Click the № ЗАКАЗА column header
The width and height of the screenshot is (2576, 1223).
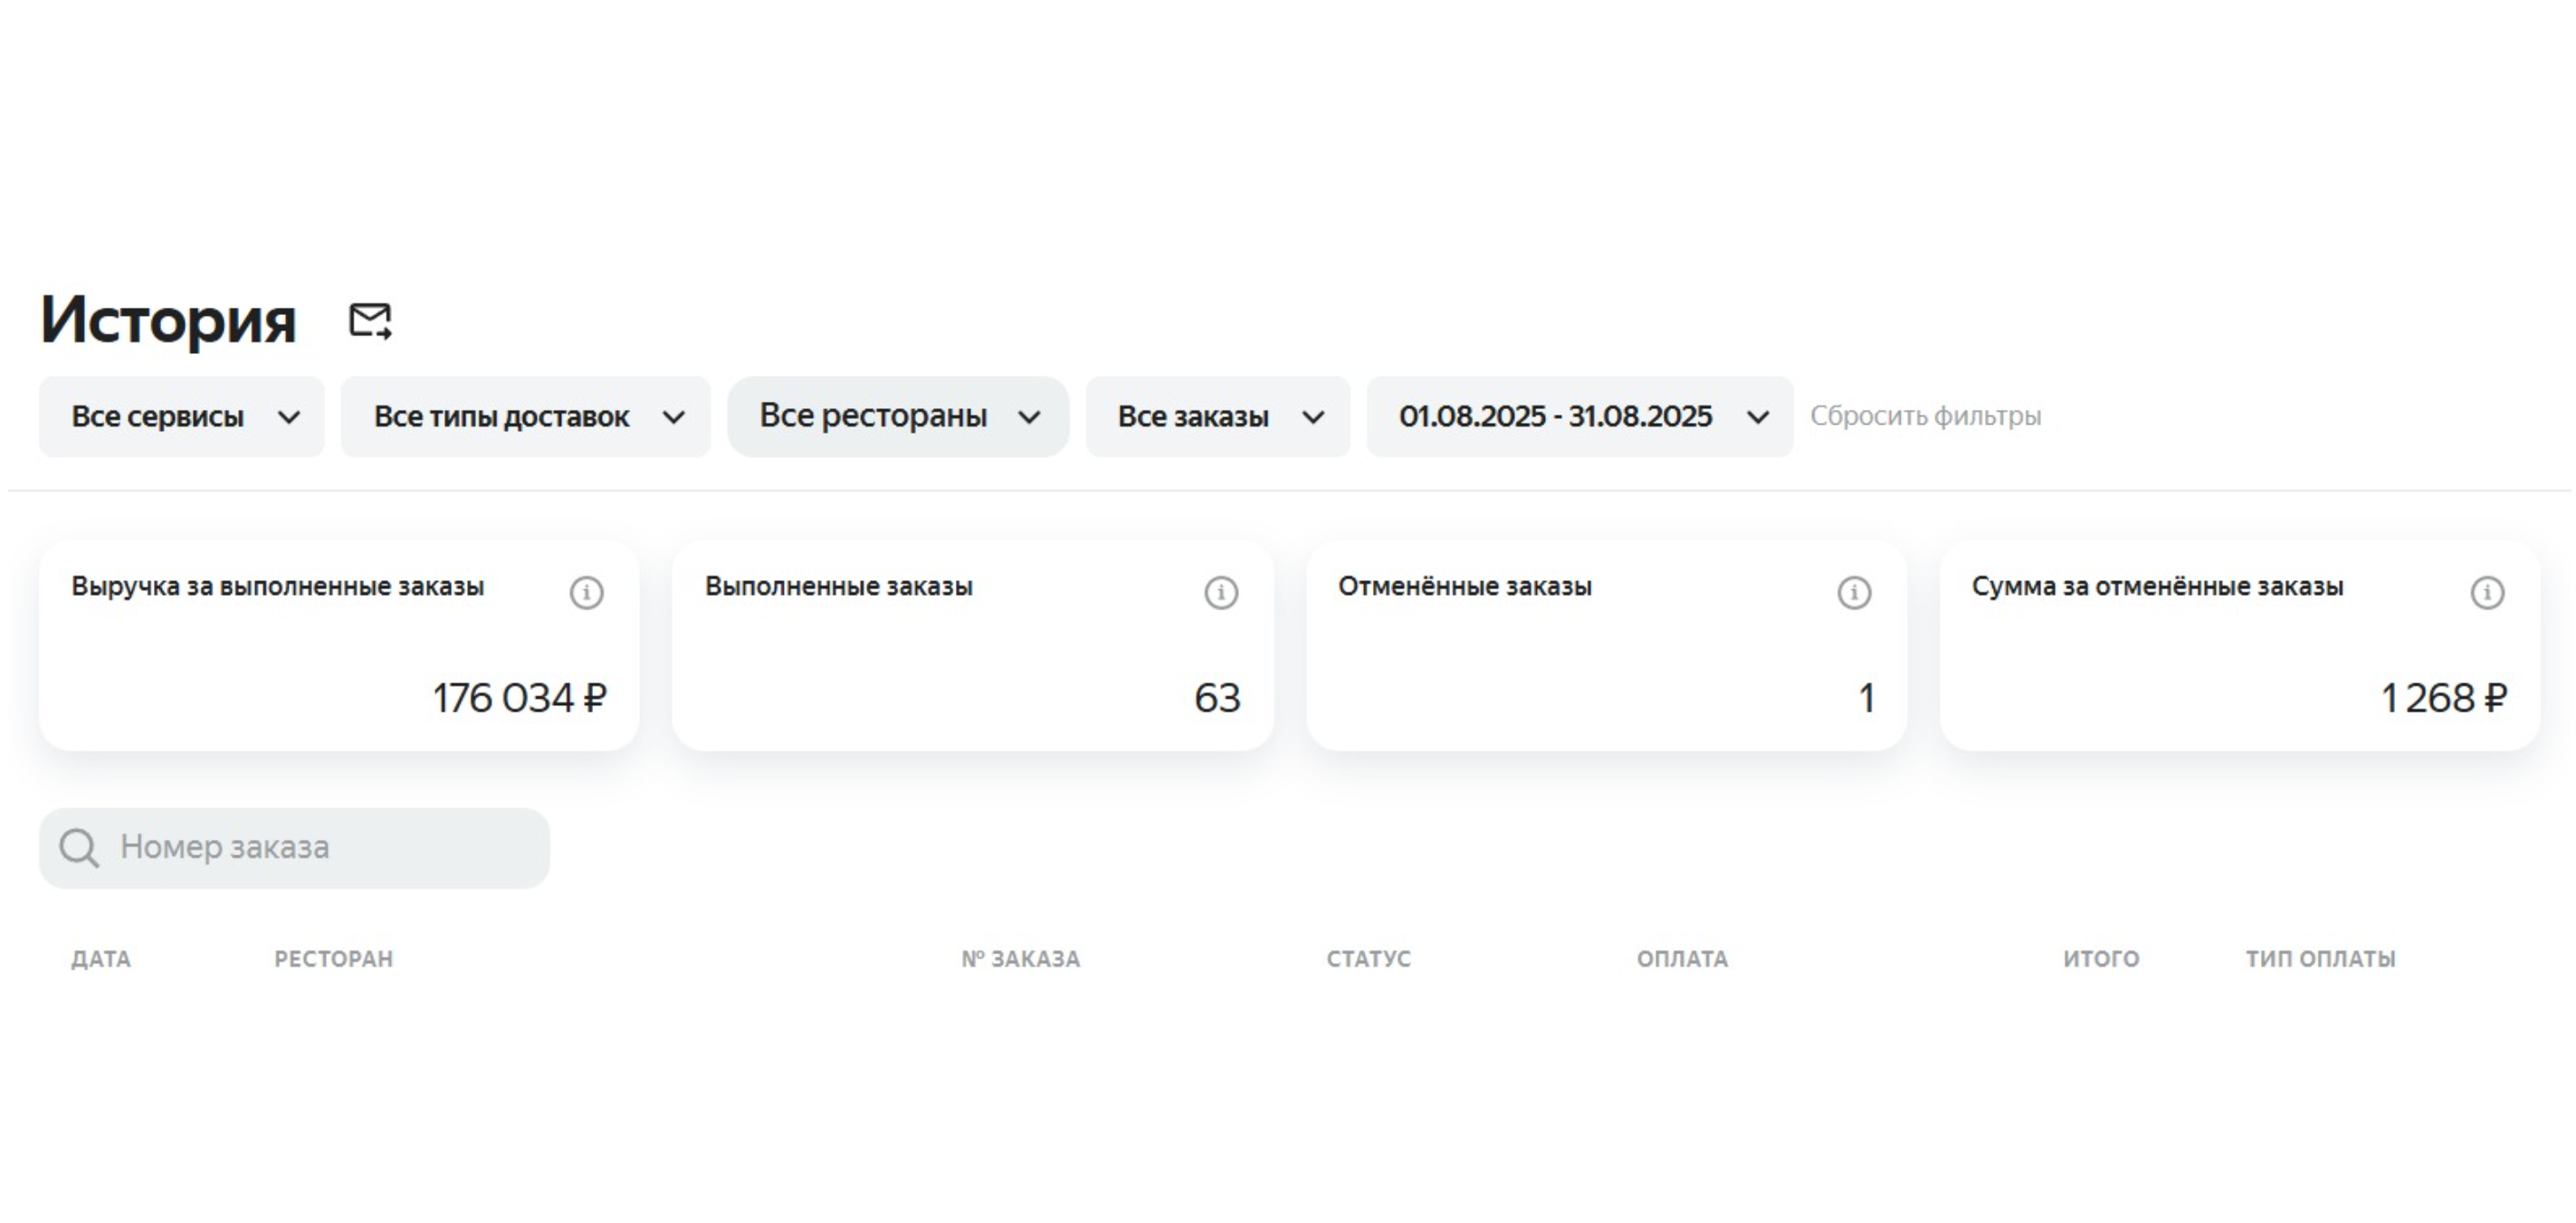tap(1021, 959)
